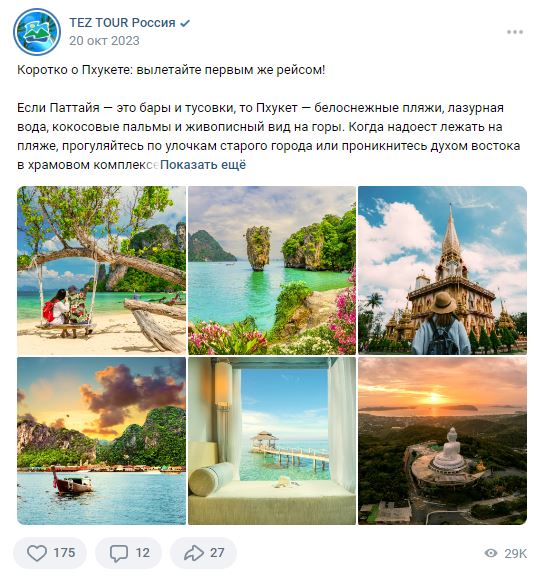Click the 175 likes count
542x578 pixels.
pos(64,553)
